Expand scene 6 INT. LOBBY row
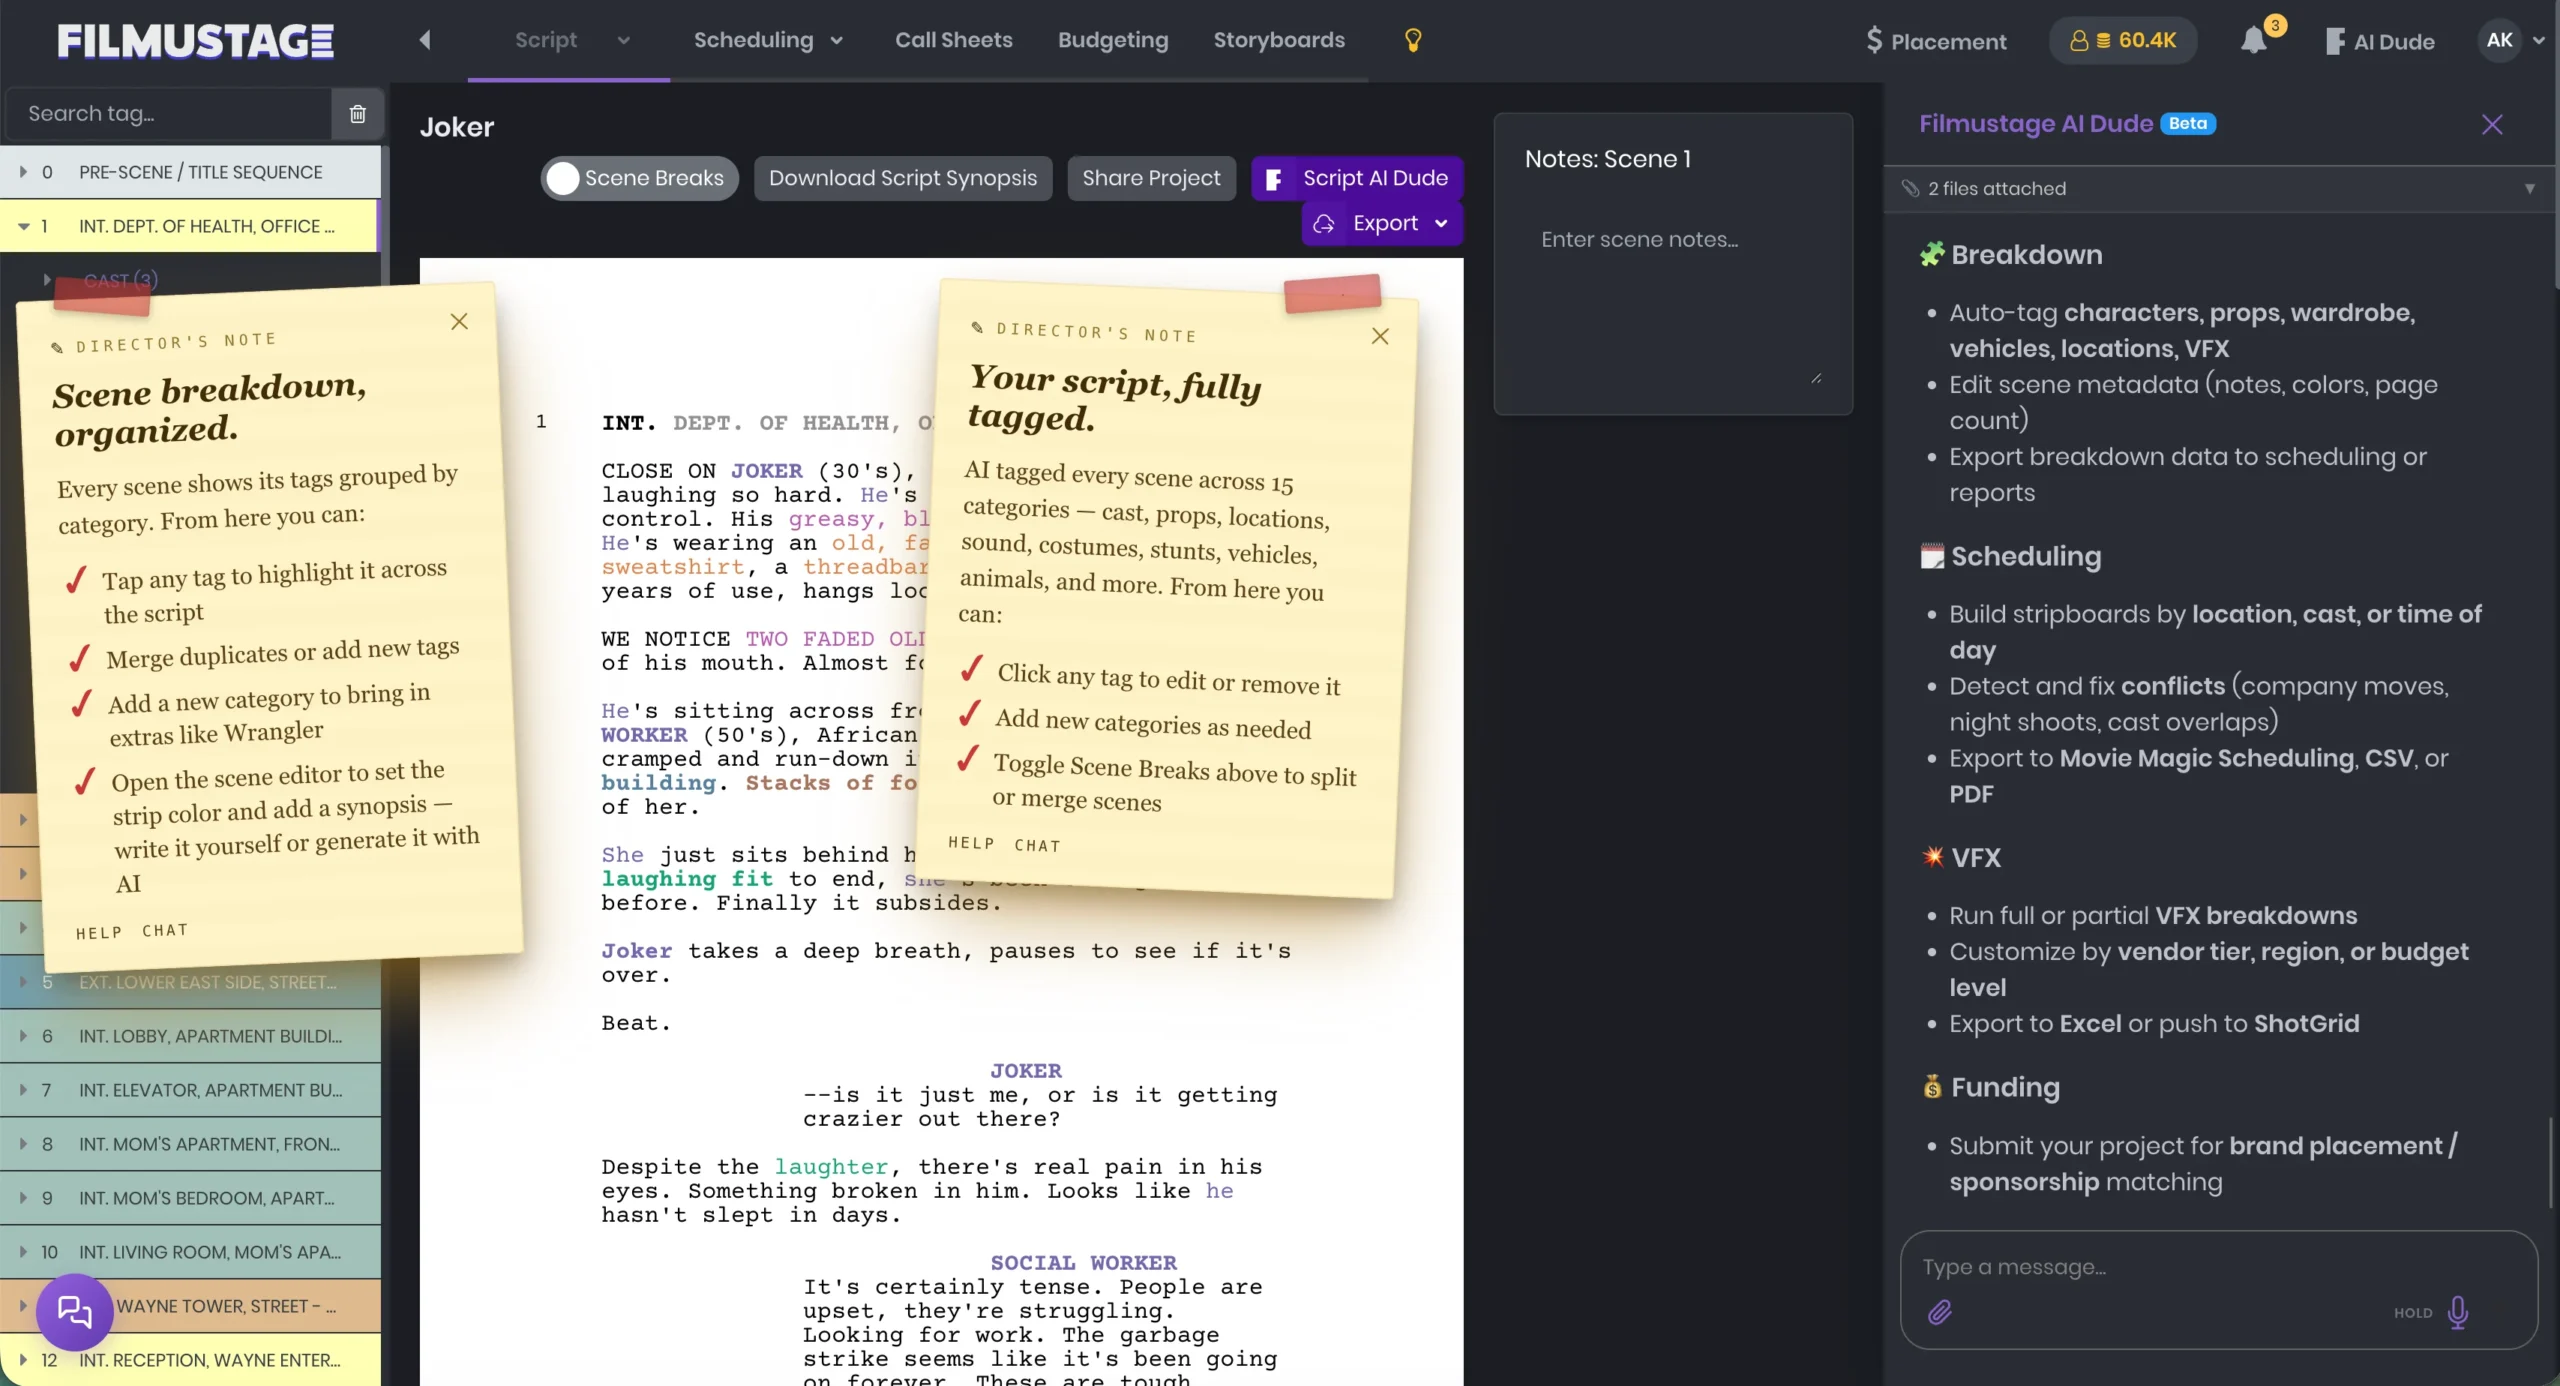The height and width of the screenshot is (1386, 2560). 23,1036
